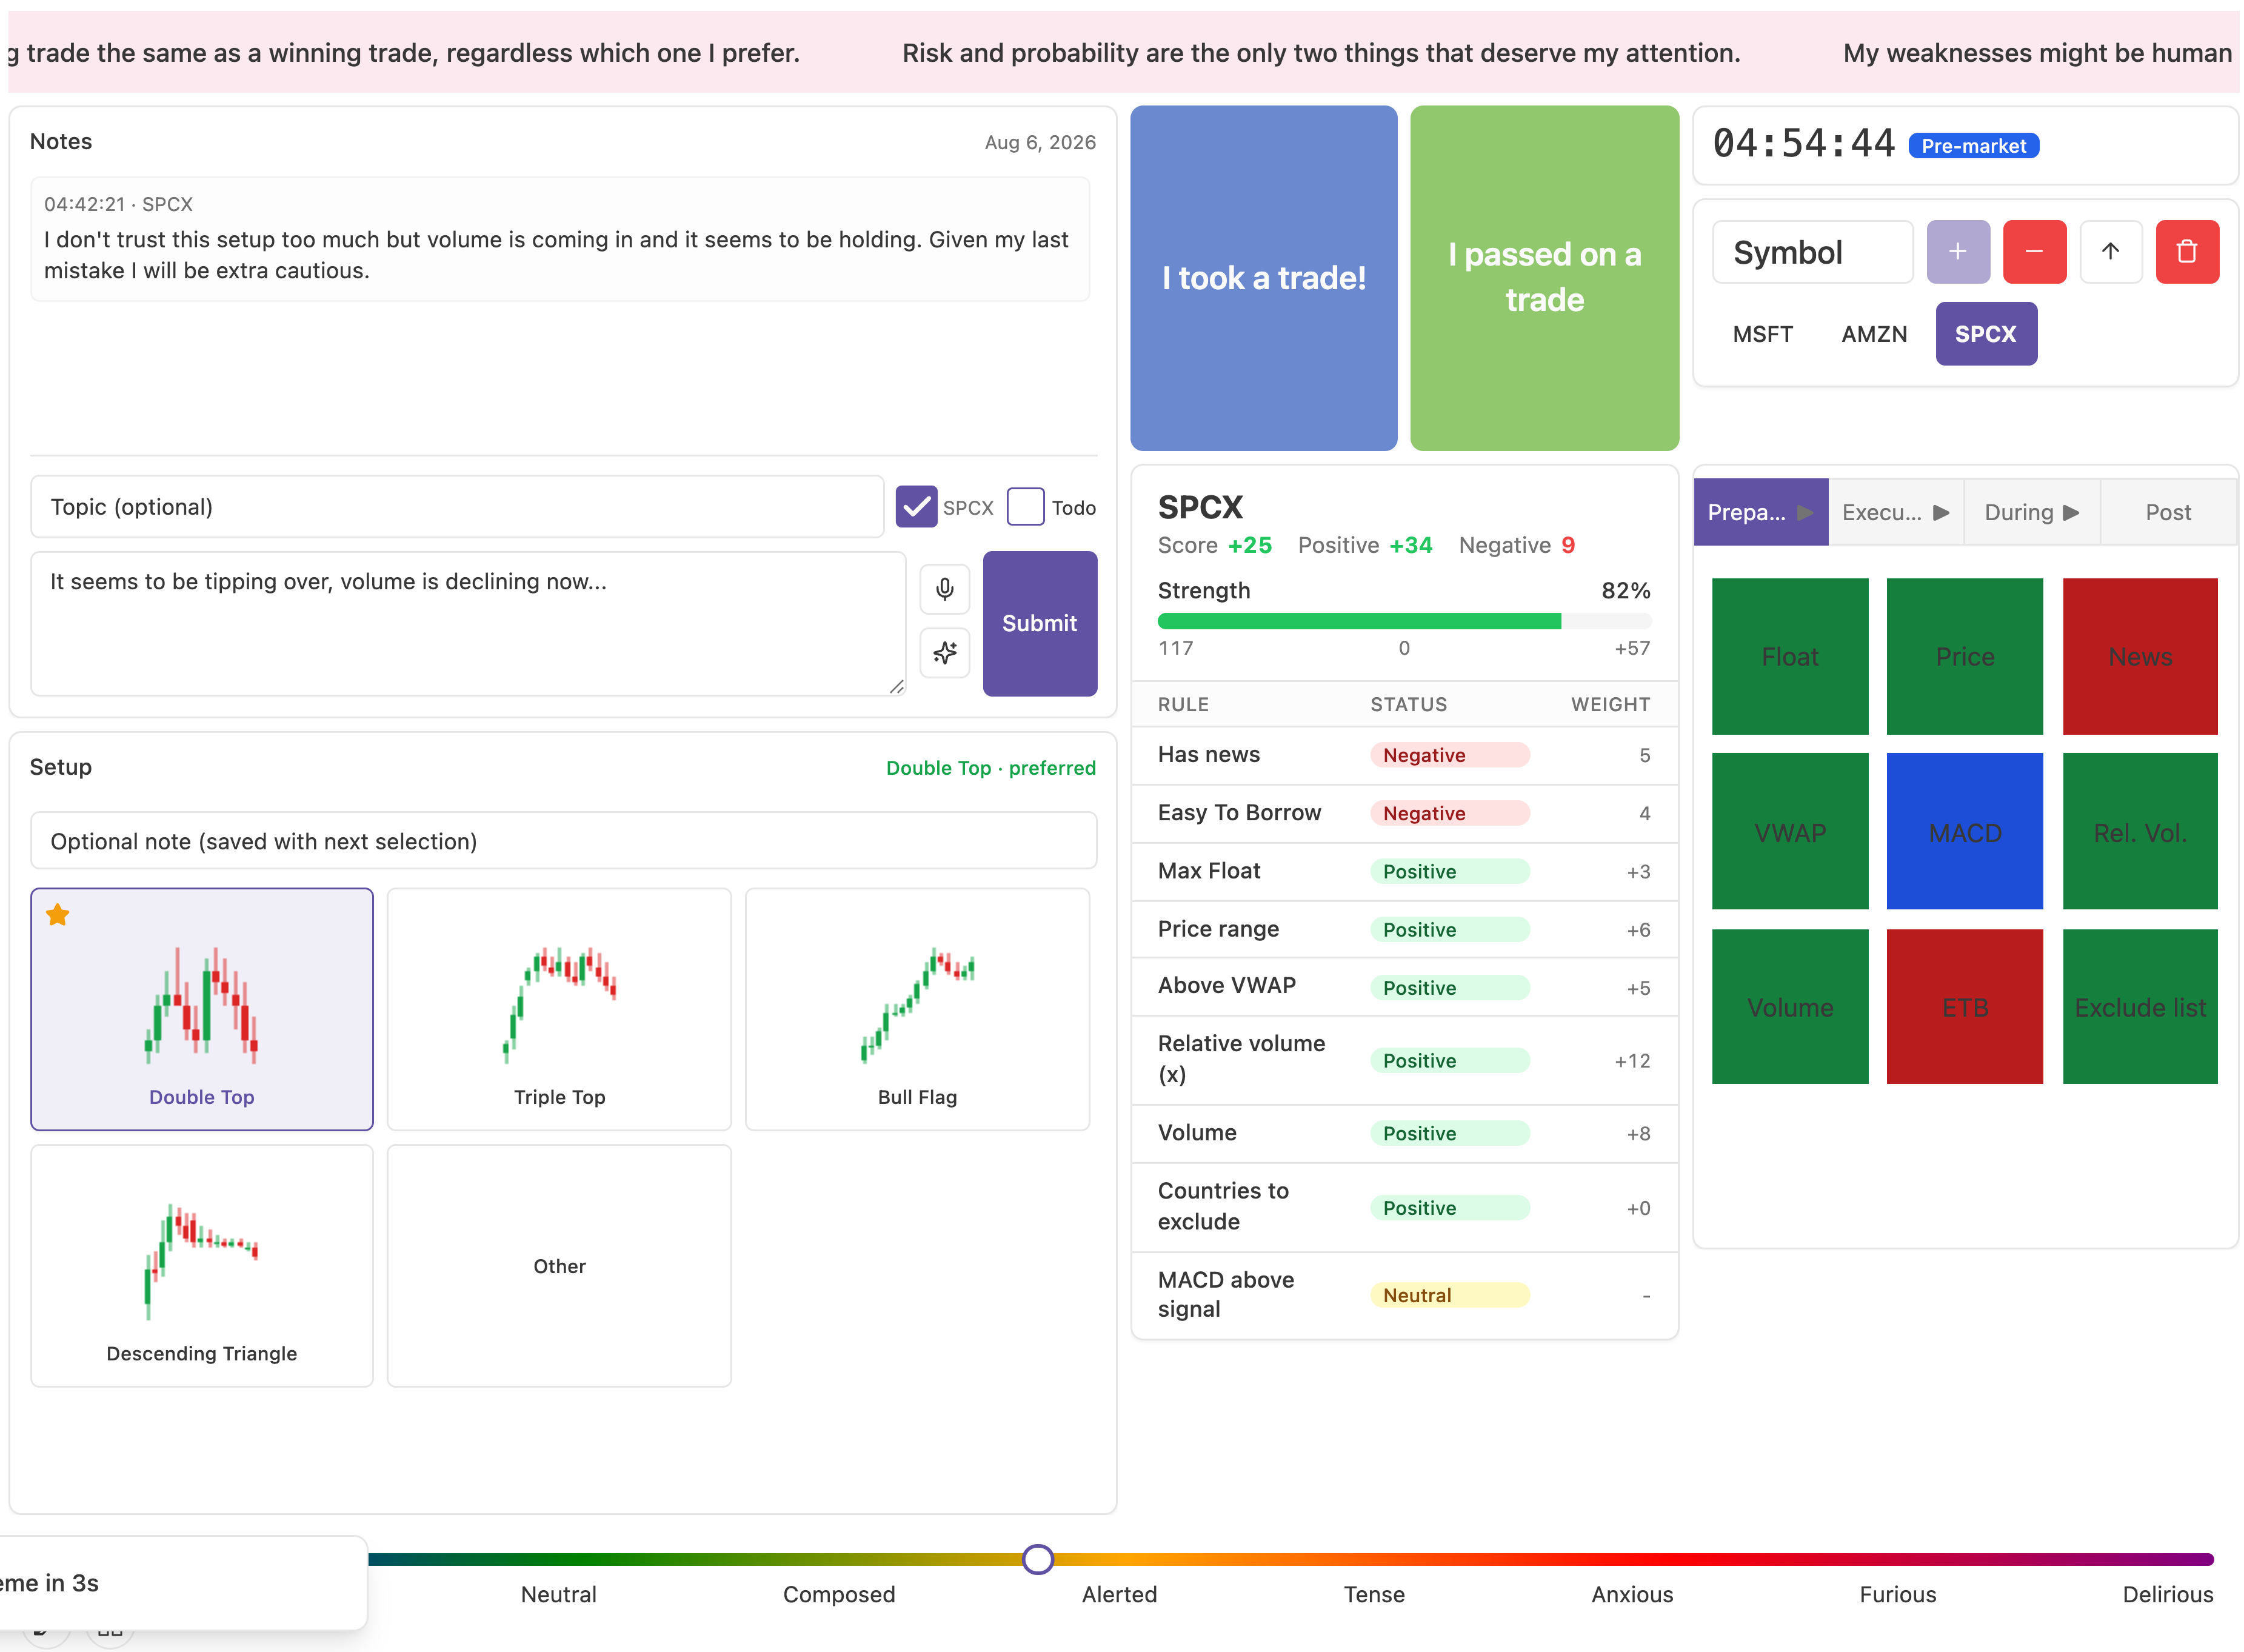Click I took a trade button
The height and width of the screenshot is (1652, 2244).
pos(1263,278)
